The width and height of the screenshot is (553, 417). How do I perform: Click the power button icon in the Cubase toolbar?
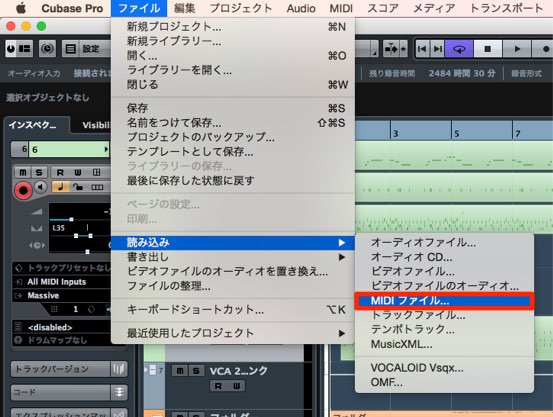pyautogui.click(x=11, y=49)
